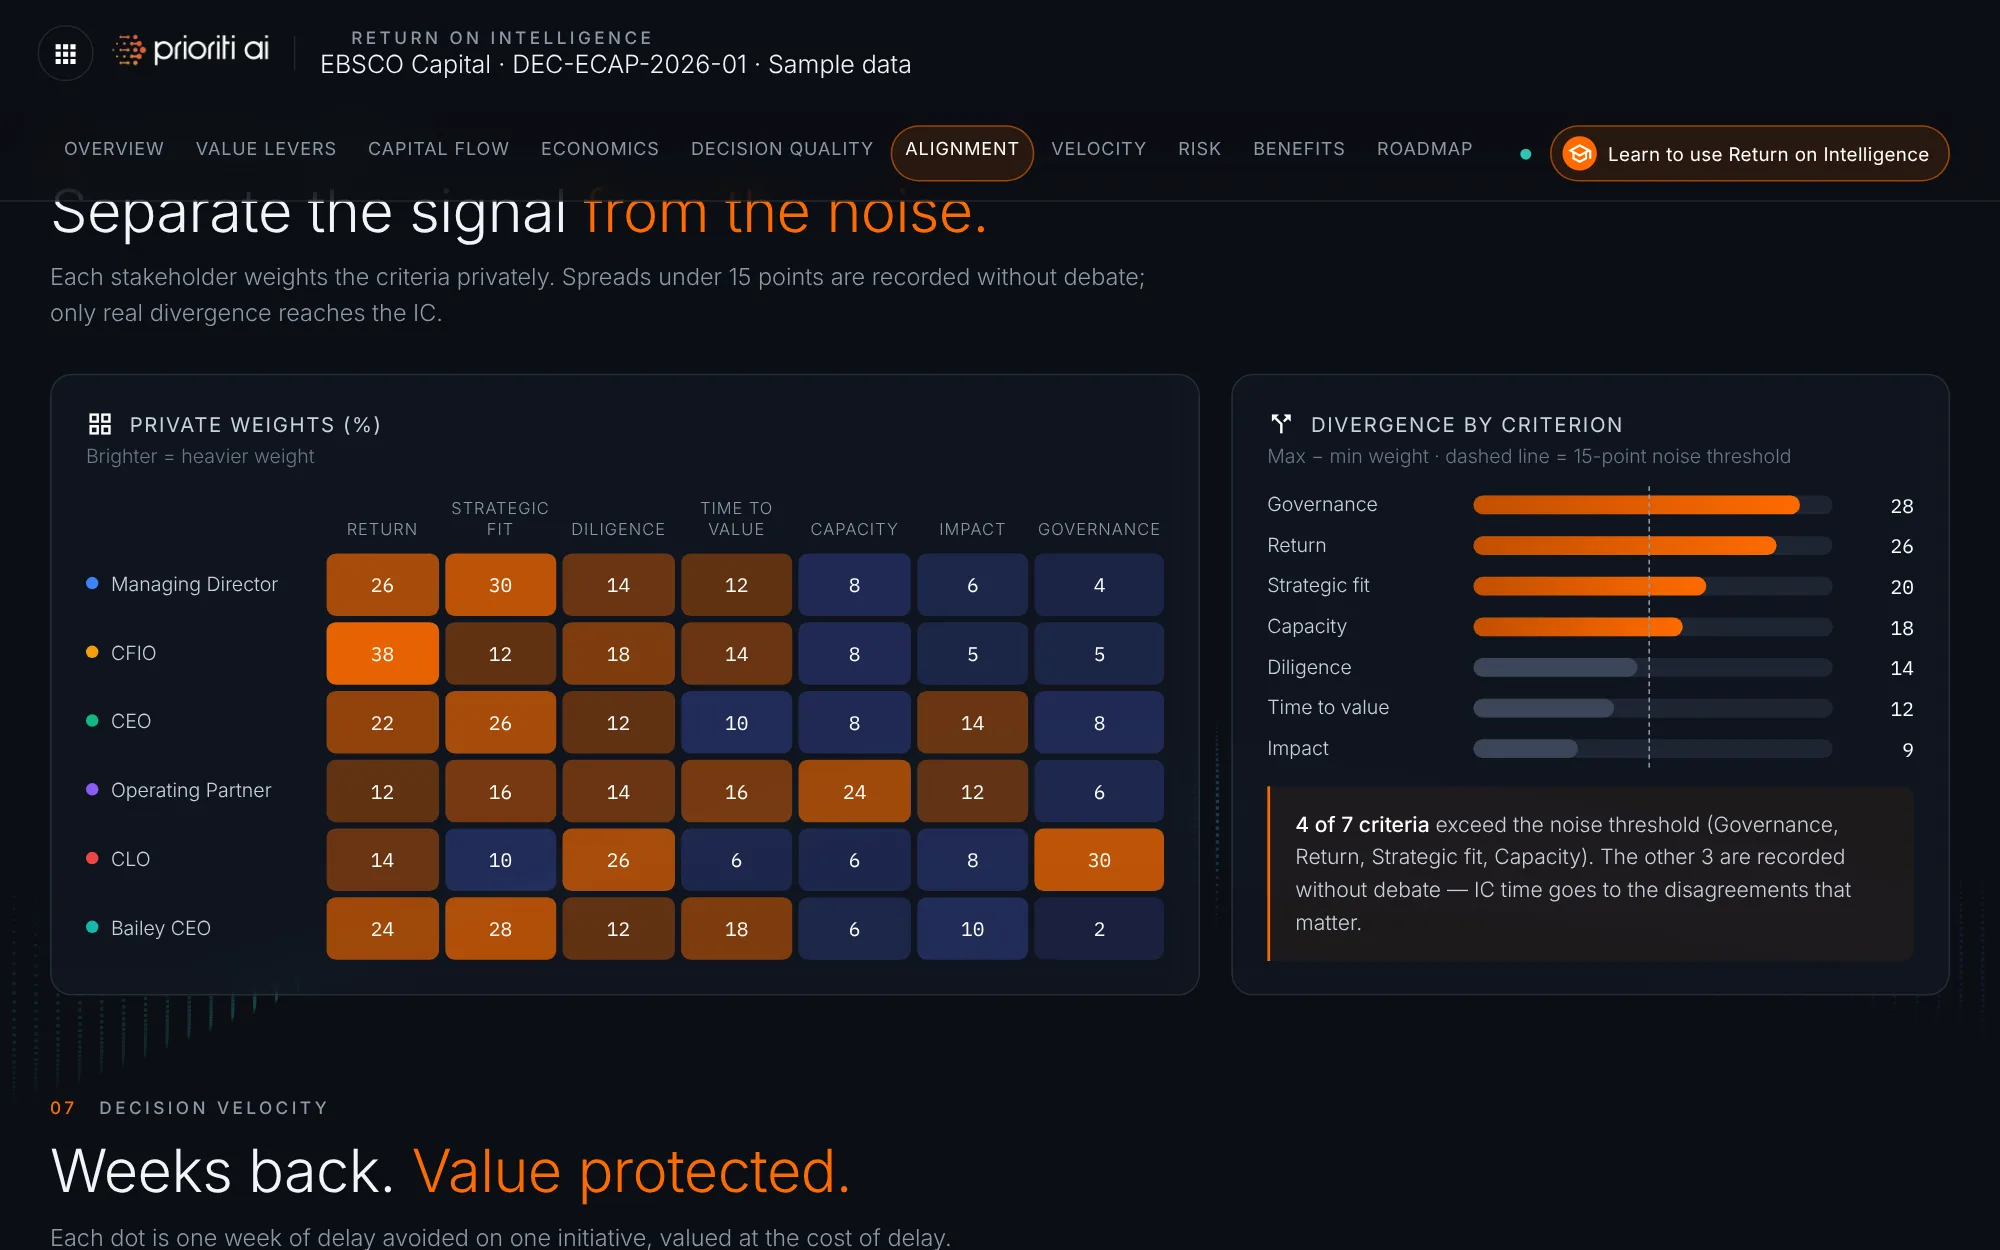Click the '4 of 7 criteria' summary note

(1590, 874)
